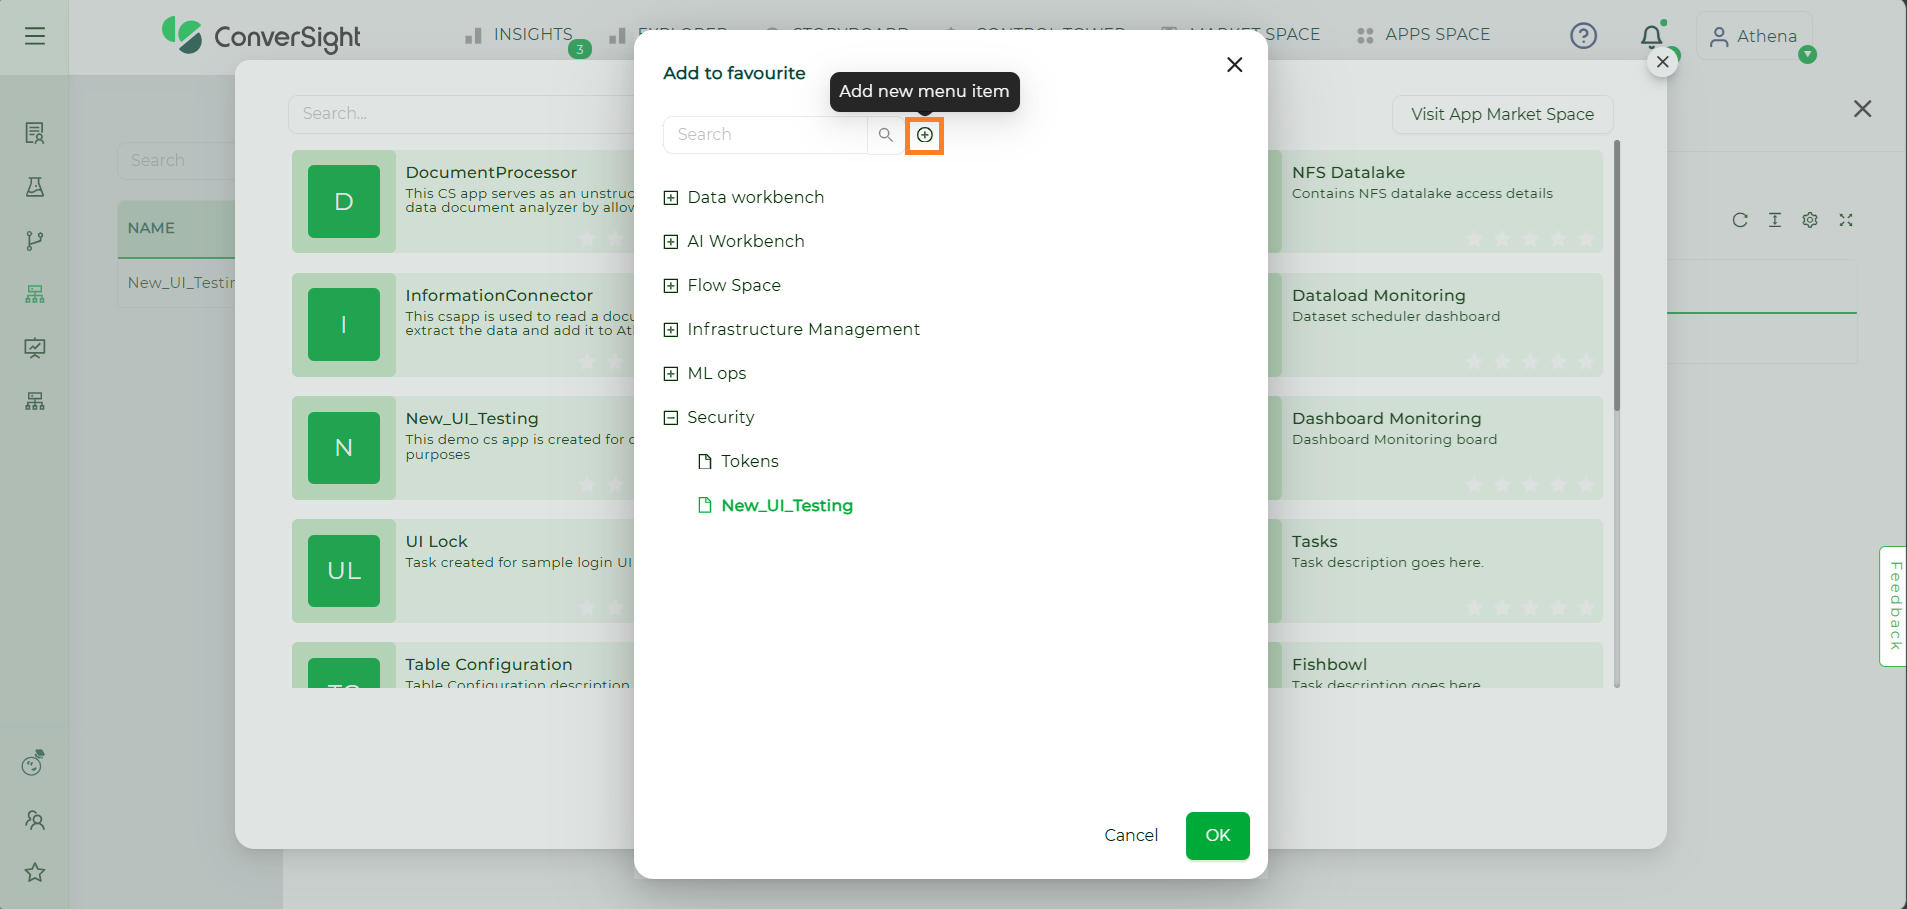
Task: Open the hamburger menu icon
Action: [x=35, y=36]
